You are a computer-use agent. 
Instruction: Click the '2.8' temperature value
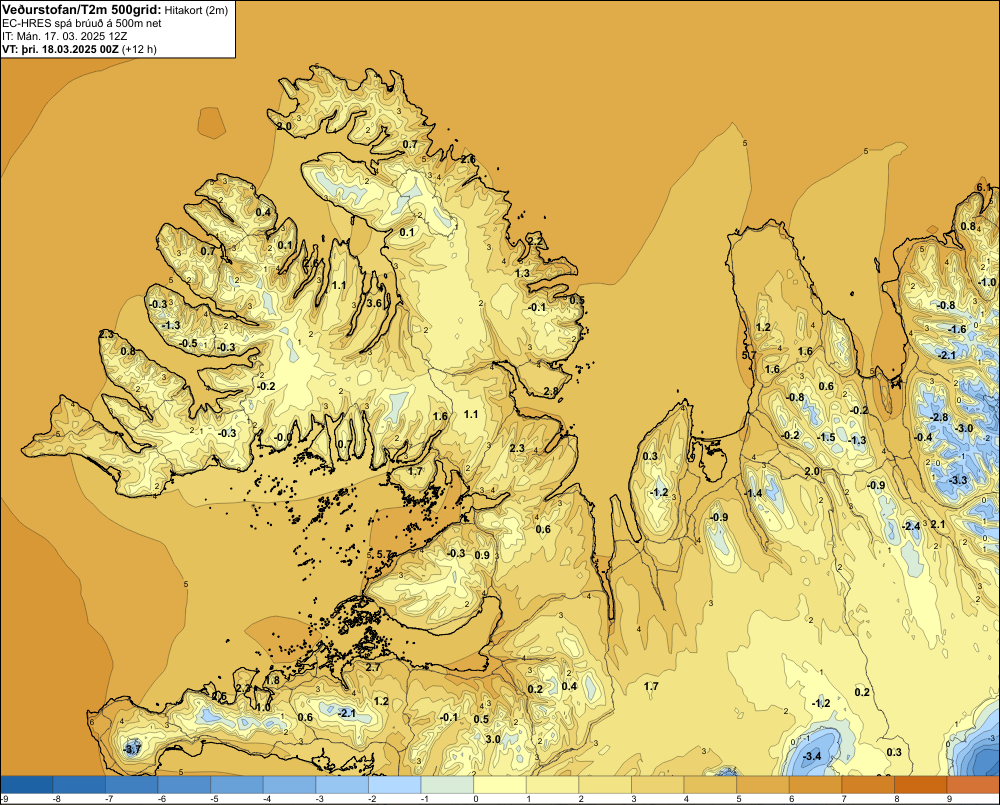551,391
